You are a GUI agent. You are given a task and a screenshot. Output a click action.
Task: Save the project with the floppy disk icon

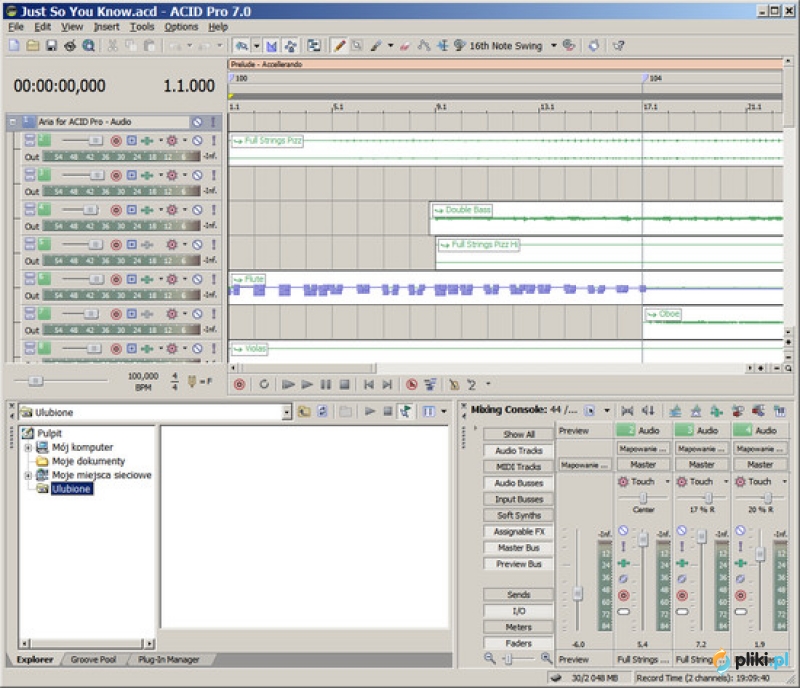(x=51, y=45)
